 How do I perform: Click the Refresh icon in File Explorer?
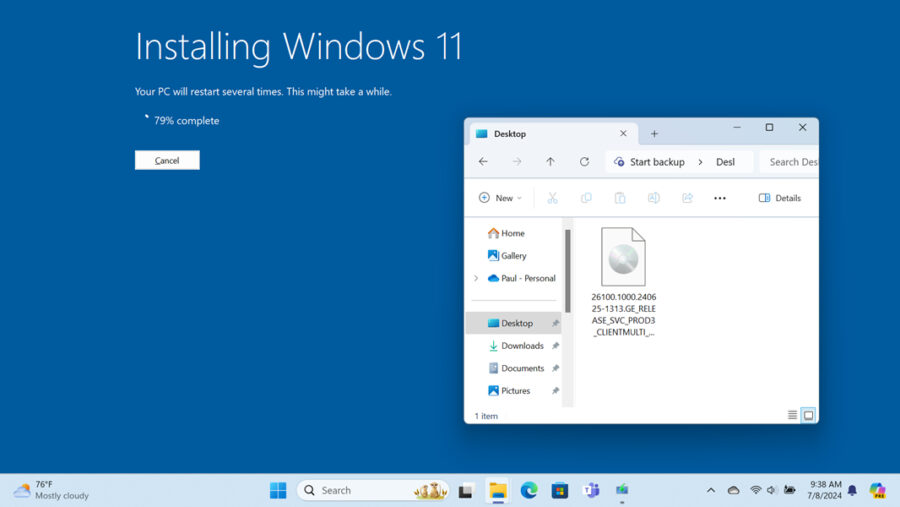pos(584,162)
